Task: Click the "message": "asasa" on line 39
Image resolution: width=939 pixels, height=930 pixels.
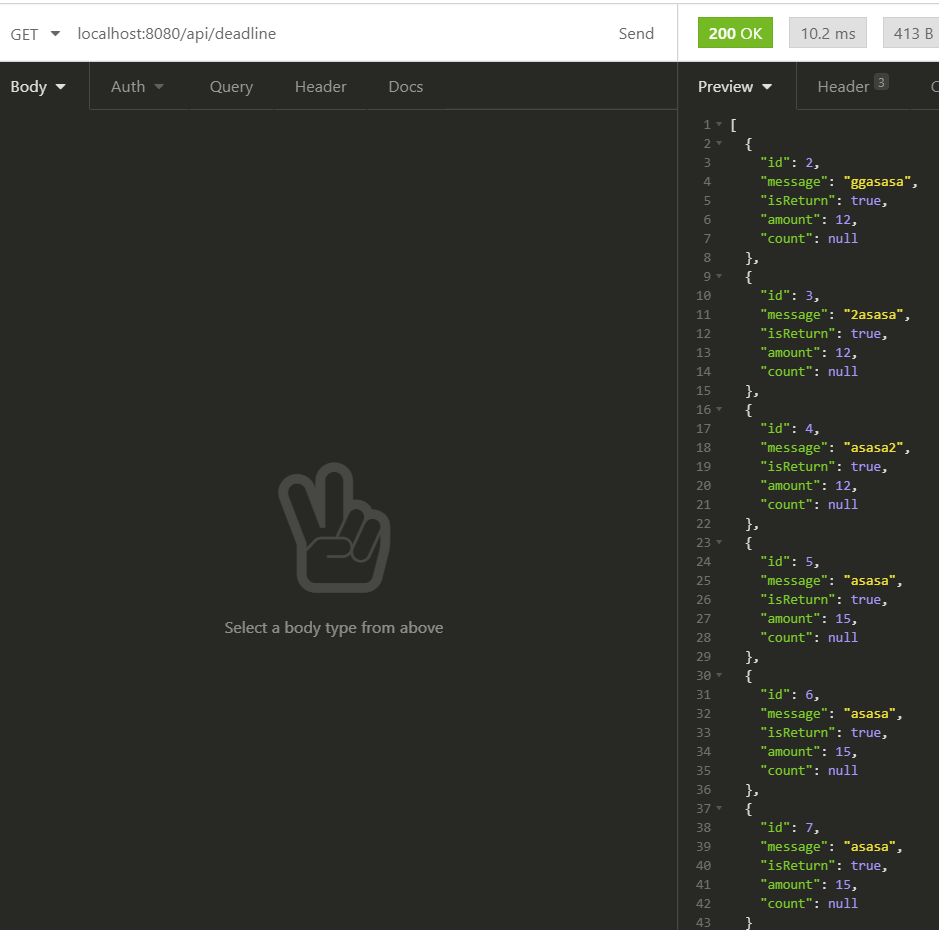Action: tap(831, 846)
